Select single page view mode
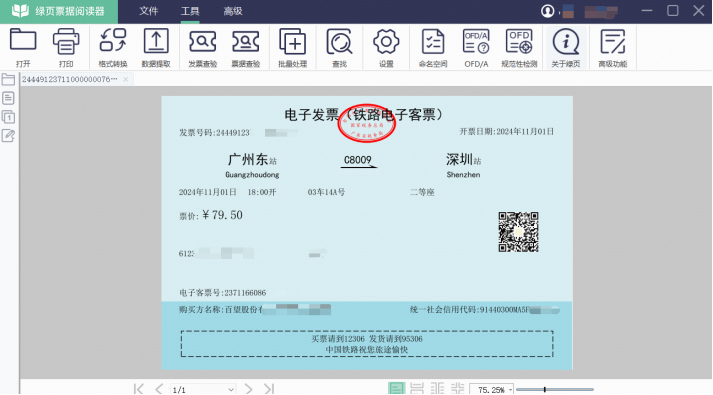The width and height of the screenshot is (713, 395). (x=396, y=389)
